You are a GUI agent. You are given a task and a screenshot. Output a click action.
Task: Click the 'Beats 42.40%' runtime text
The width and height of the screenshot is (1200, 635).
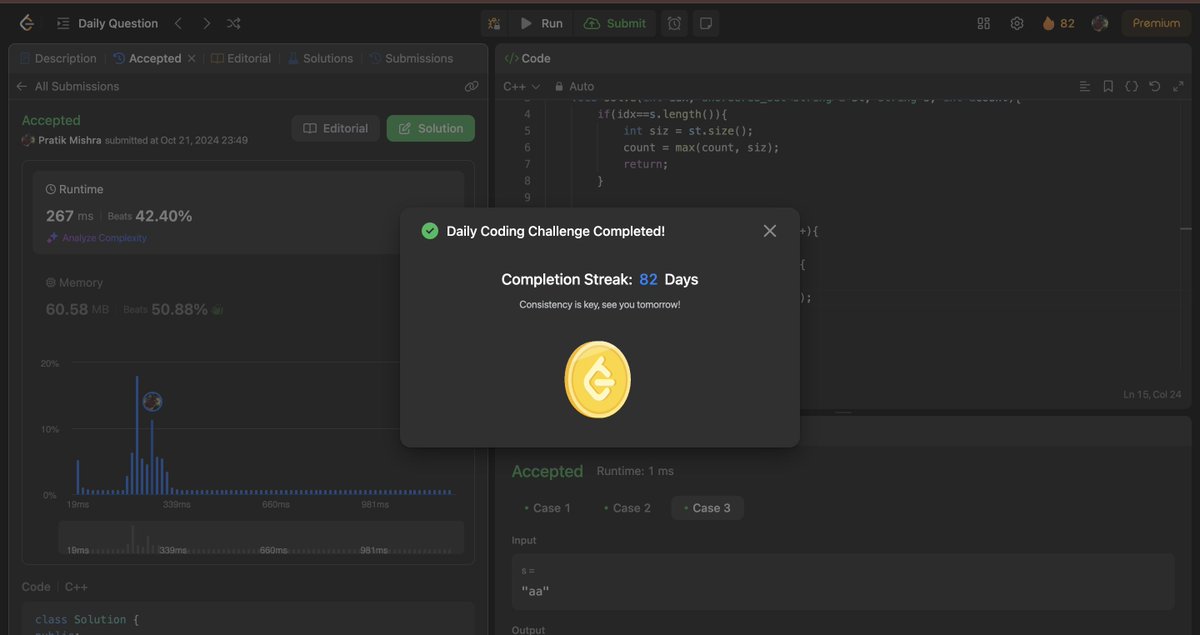(150, 216)
